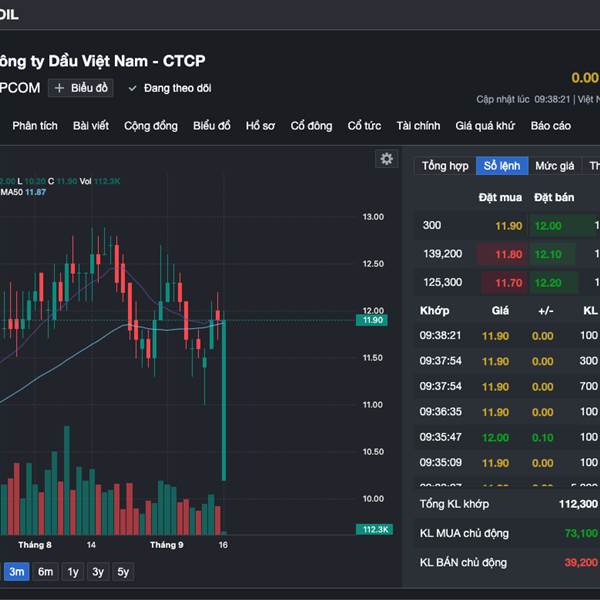This screenshot has width=600, height=600.
Task: Open the chart settings gear icon
Action: (386, 159)
